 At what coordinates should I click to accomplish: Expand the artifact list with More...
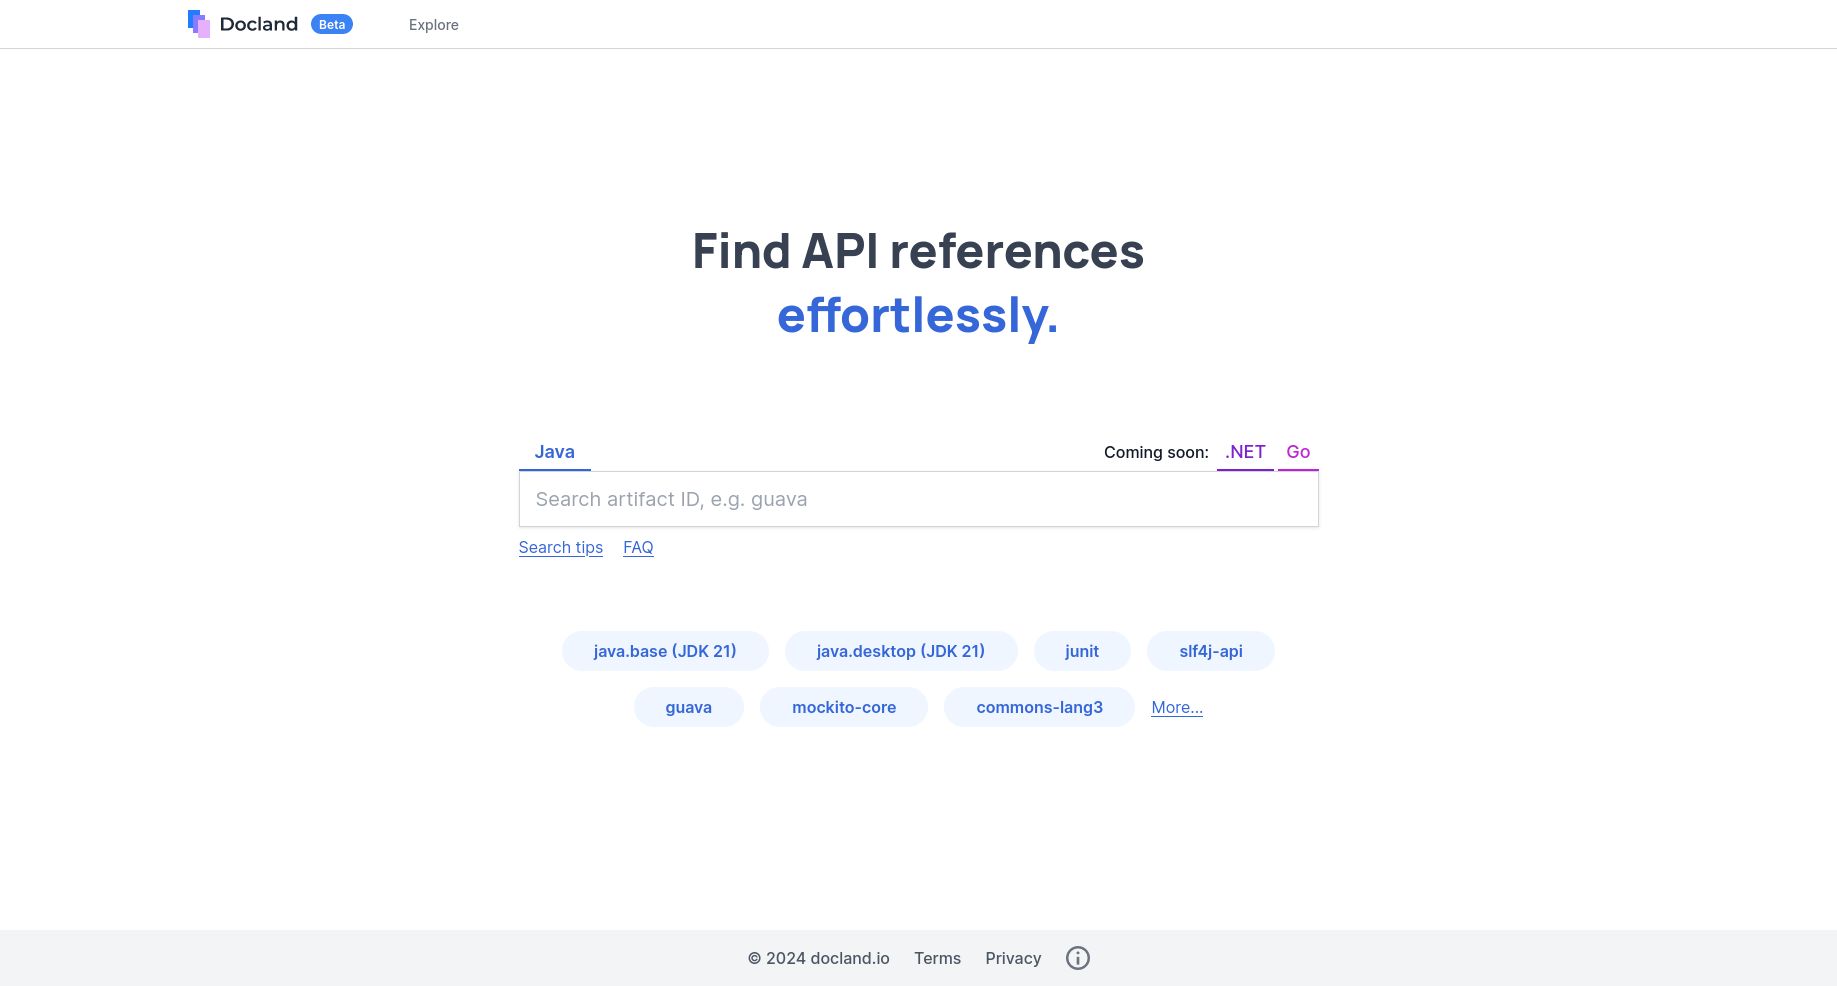pyautogui.click(x=1176, y=707)
